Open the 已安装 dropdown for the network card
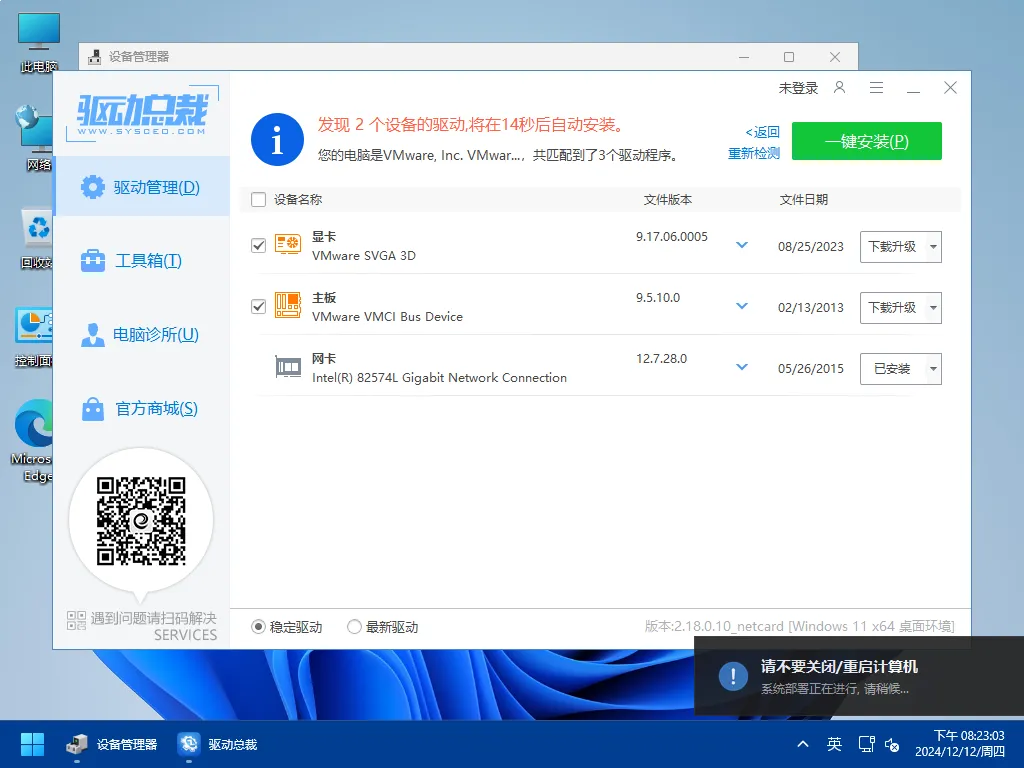The width and height of the screenshot is (1024, 768). [x=933, y=368]
